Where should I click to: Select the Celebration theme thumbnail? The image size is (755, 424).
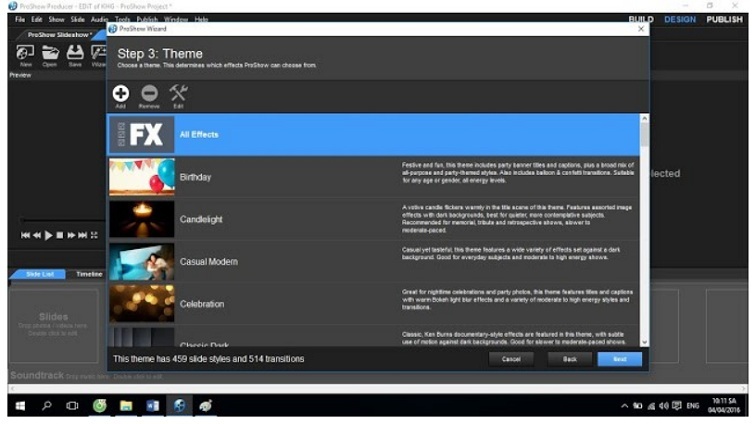[x=142, y=304]
